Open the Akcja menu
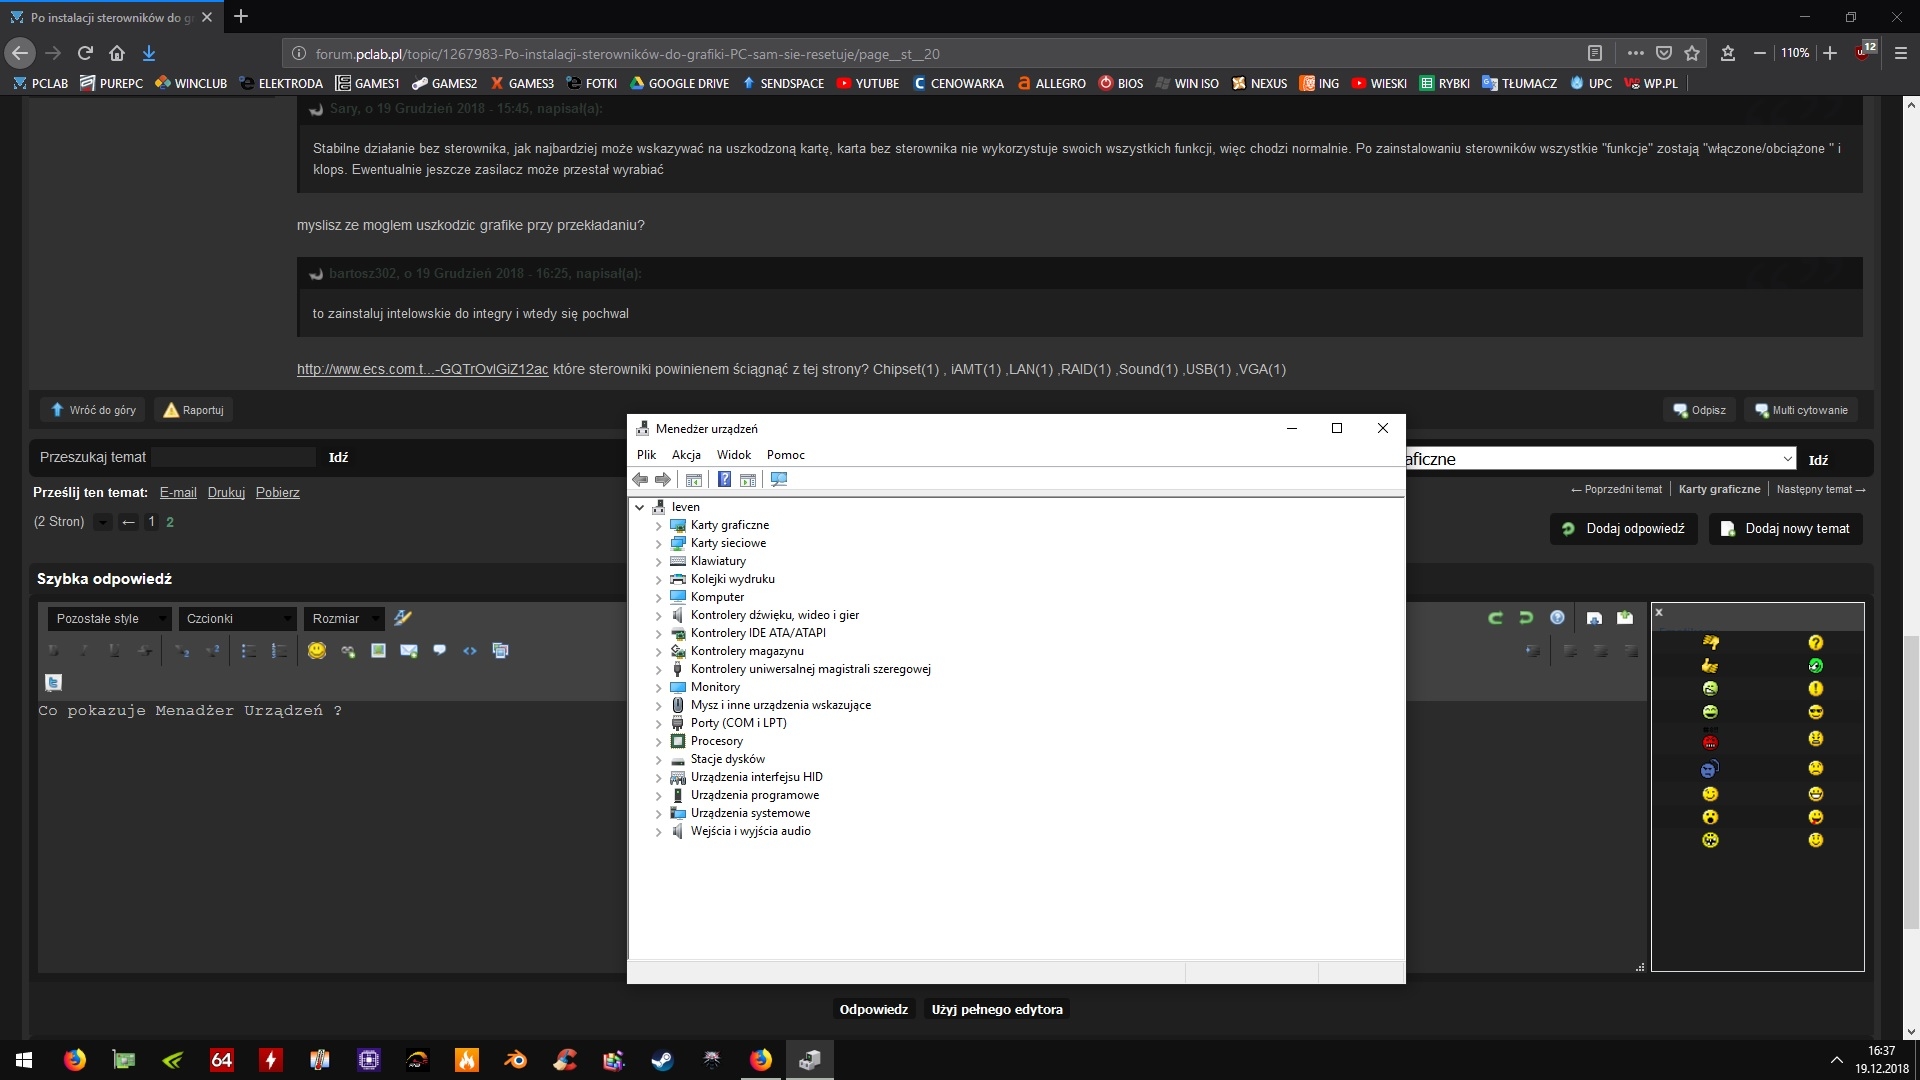Viewport: 1920px width, 1080px height. click(x=686, y=455)
